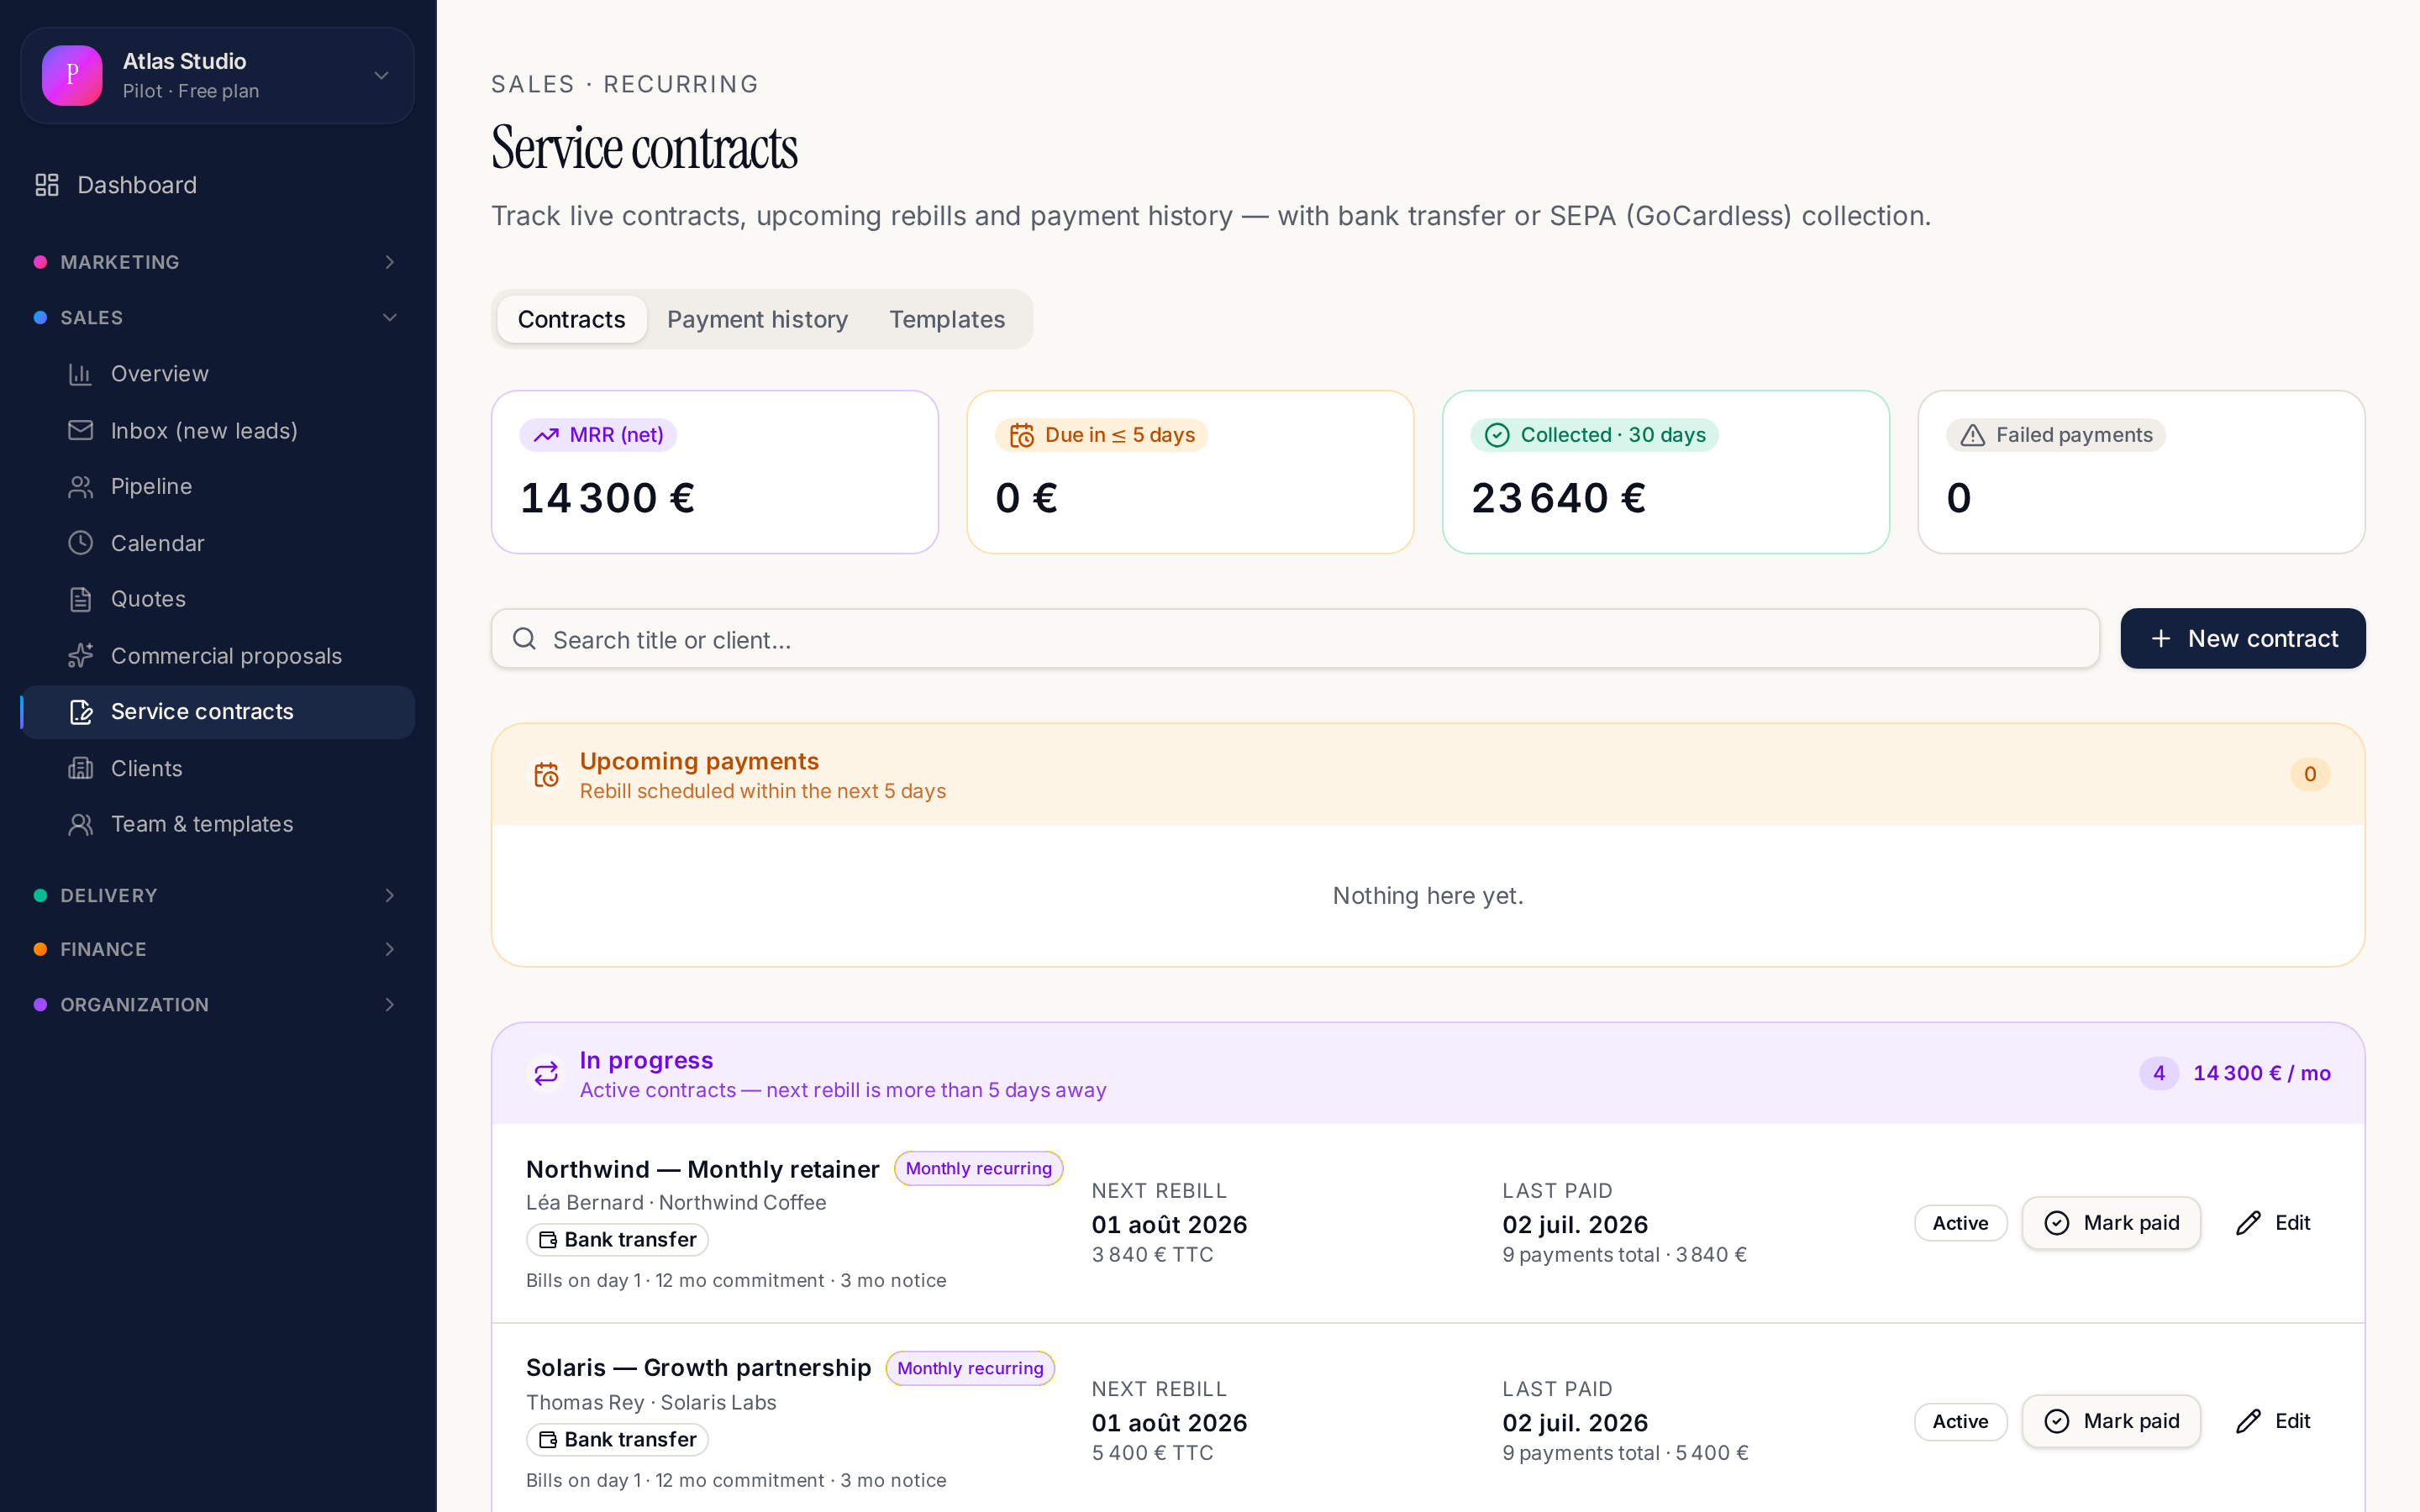This screenshot has width=2420, height=1512.
Task: Go to Inbox (new leads)
Action: pyautogui.click(x=218, y=431)
